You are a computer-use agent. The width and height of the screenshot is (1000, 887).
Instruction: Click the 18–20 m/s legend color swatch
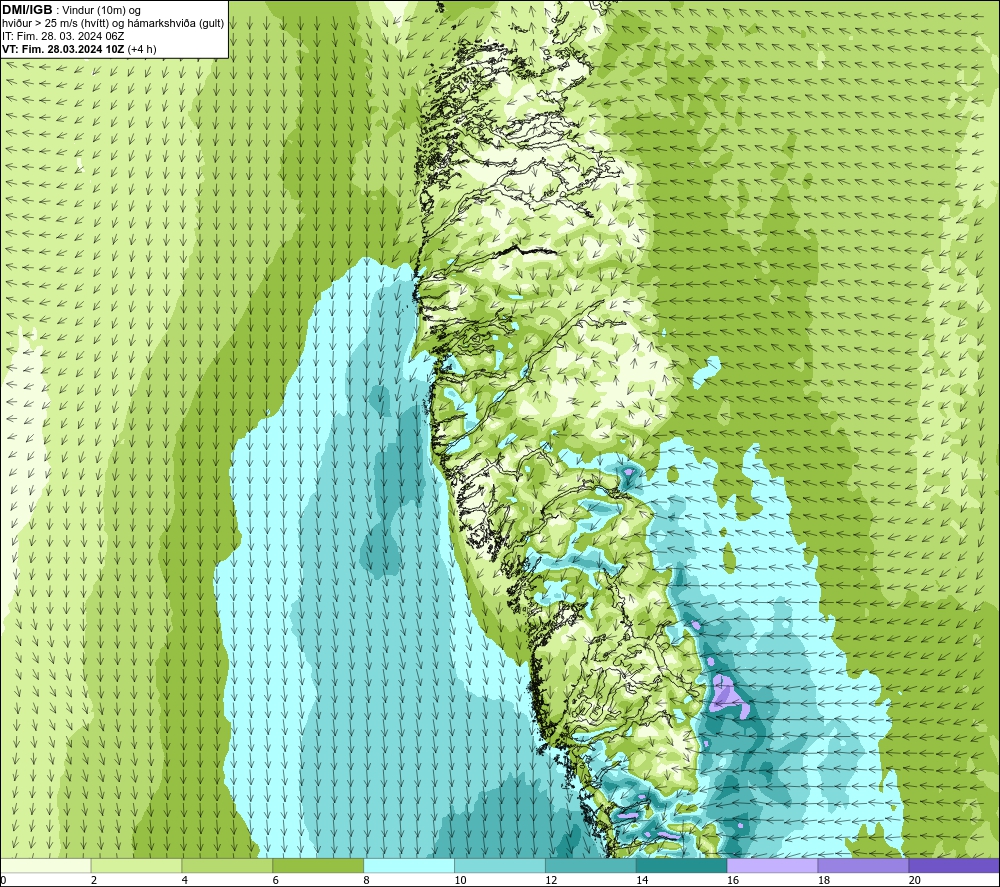coord(863,865)
